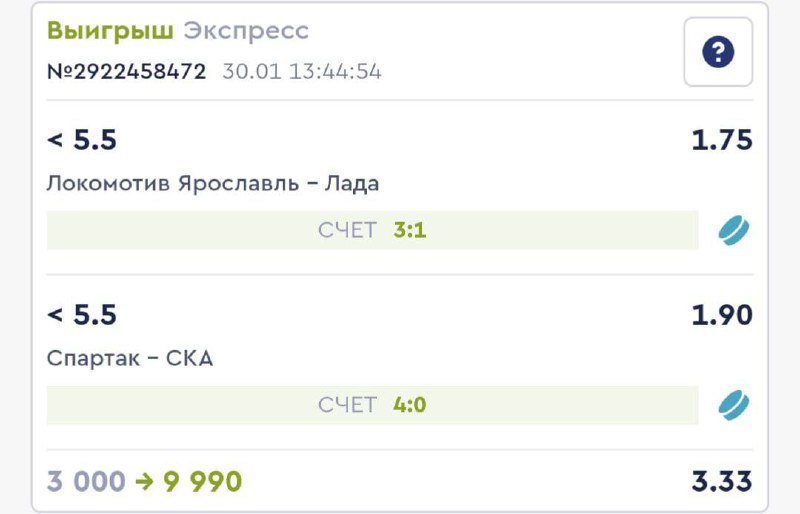This screenshot has height=514, width=800.
Task: Open the help question mark icon
Action: [x=718, y=52]
